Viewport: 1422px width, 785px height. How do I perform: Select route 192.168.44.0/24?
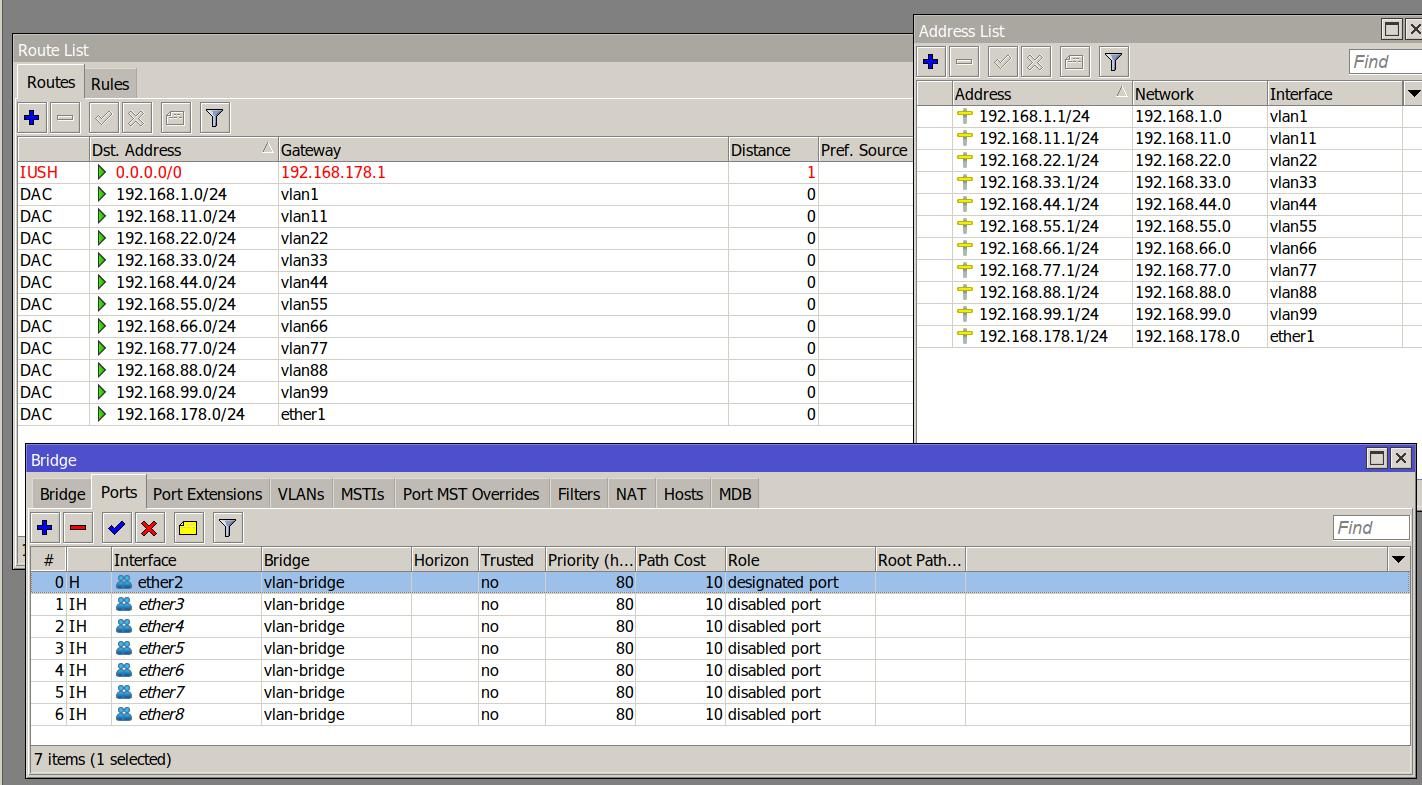tap(465, 282)
